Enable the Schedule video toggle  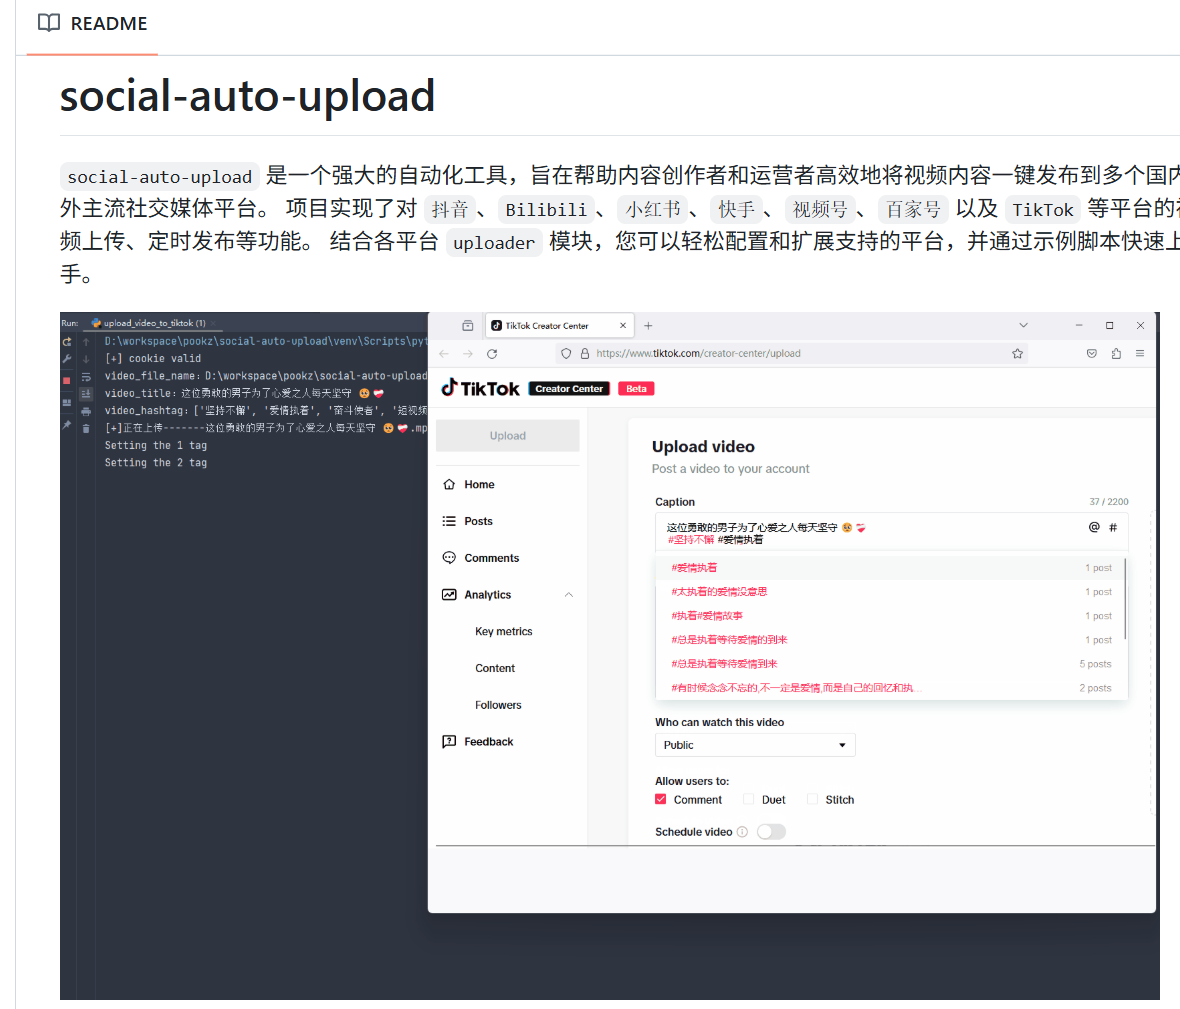(x=771, y=832)
